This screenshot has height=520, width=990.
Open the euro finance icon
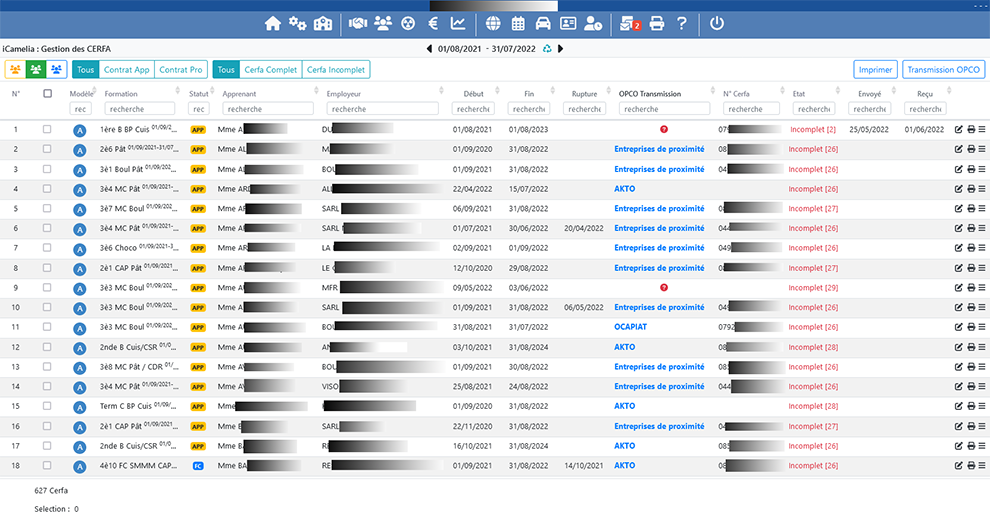[433, 24]
